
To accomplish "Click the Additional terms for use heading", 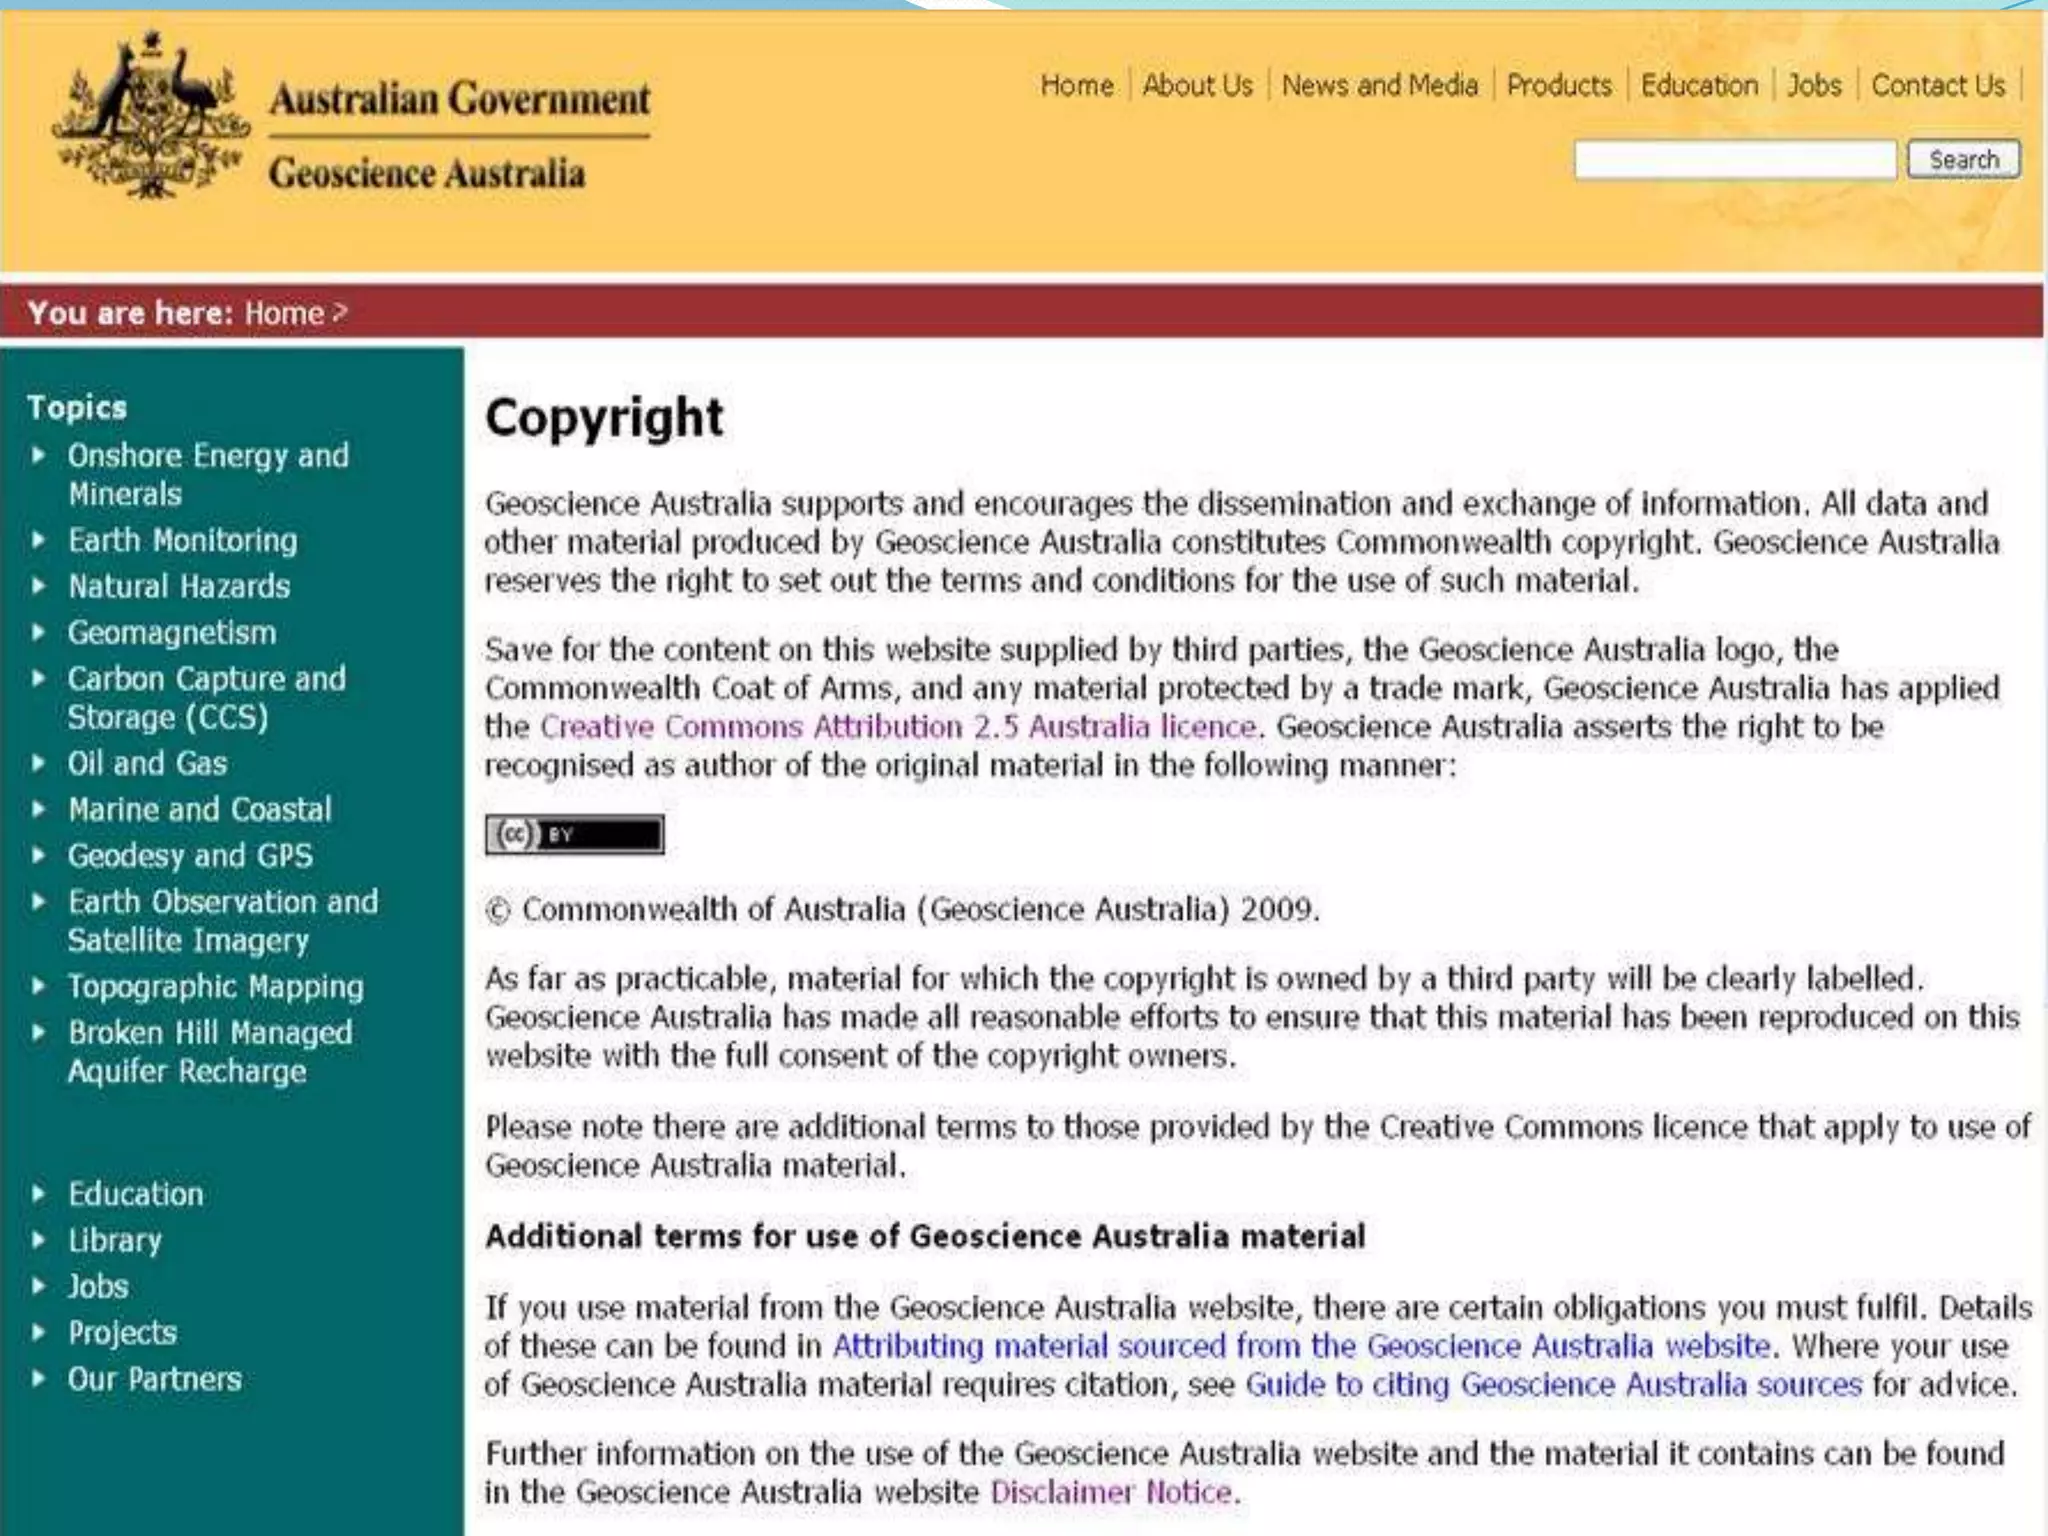I will 925,1236.
